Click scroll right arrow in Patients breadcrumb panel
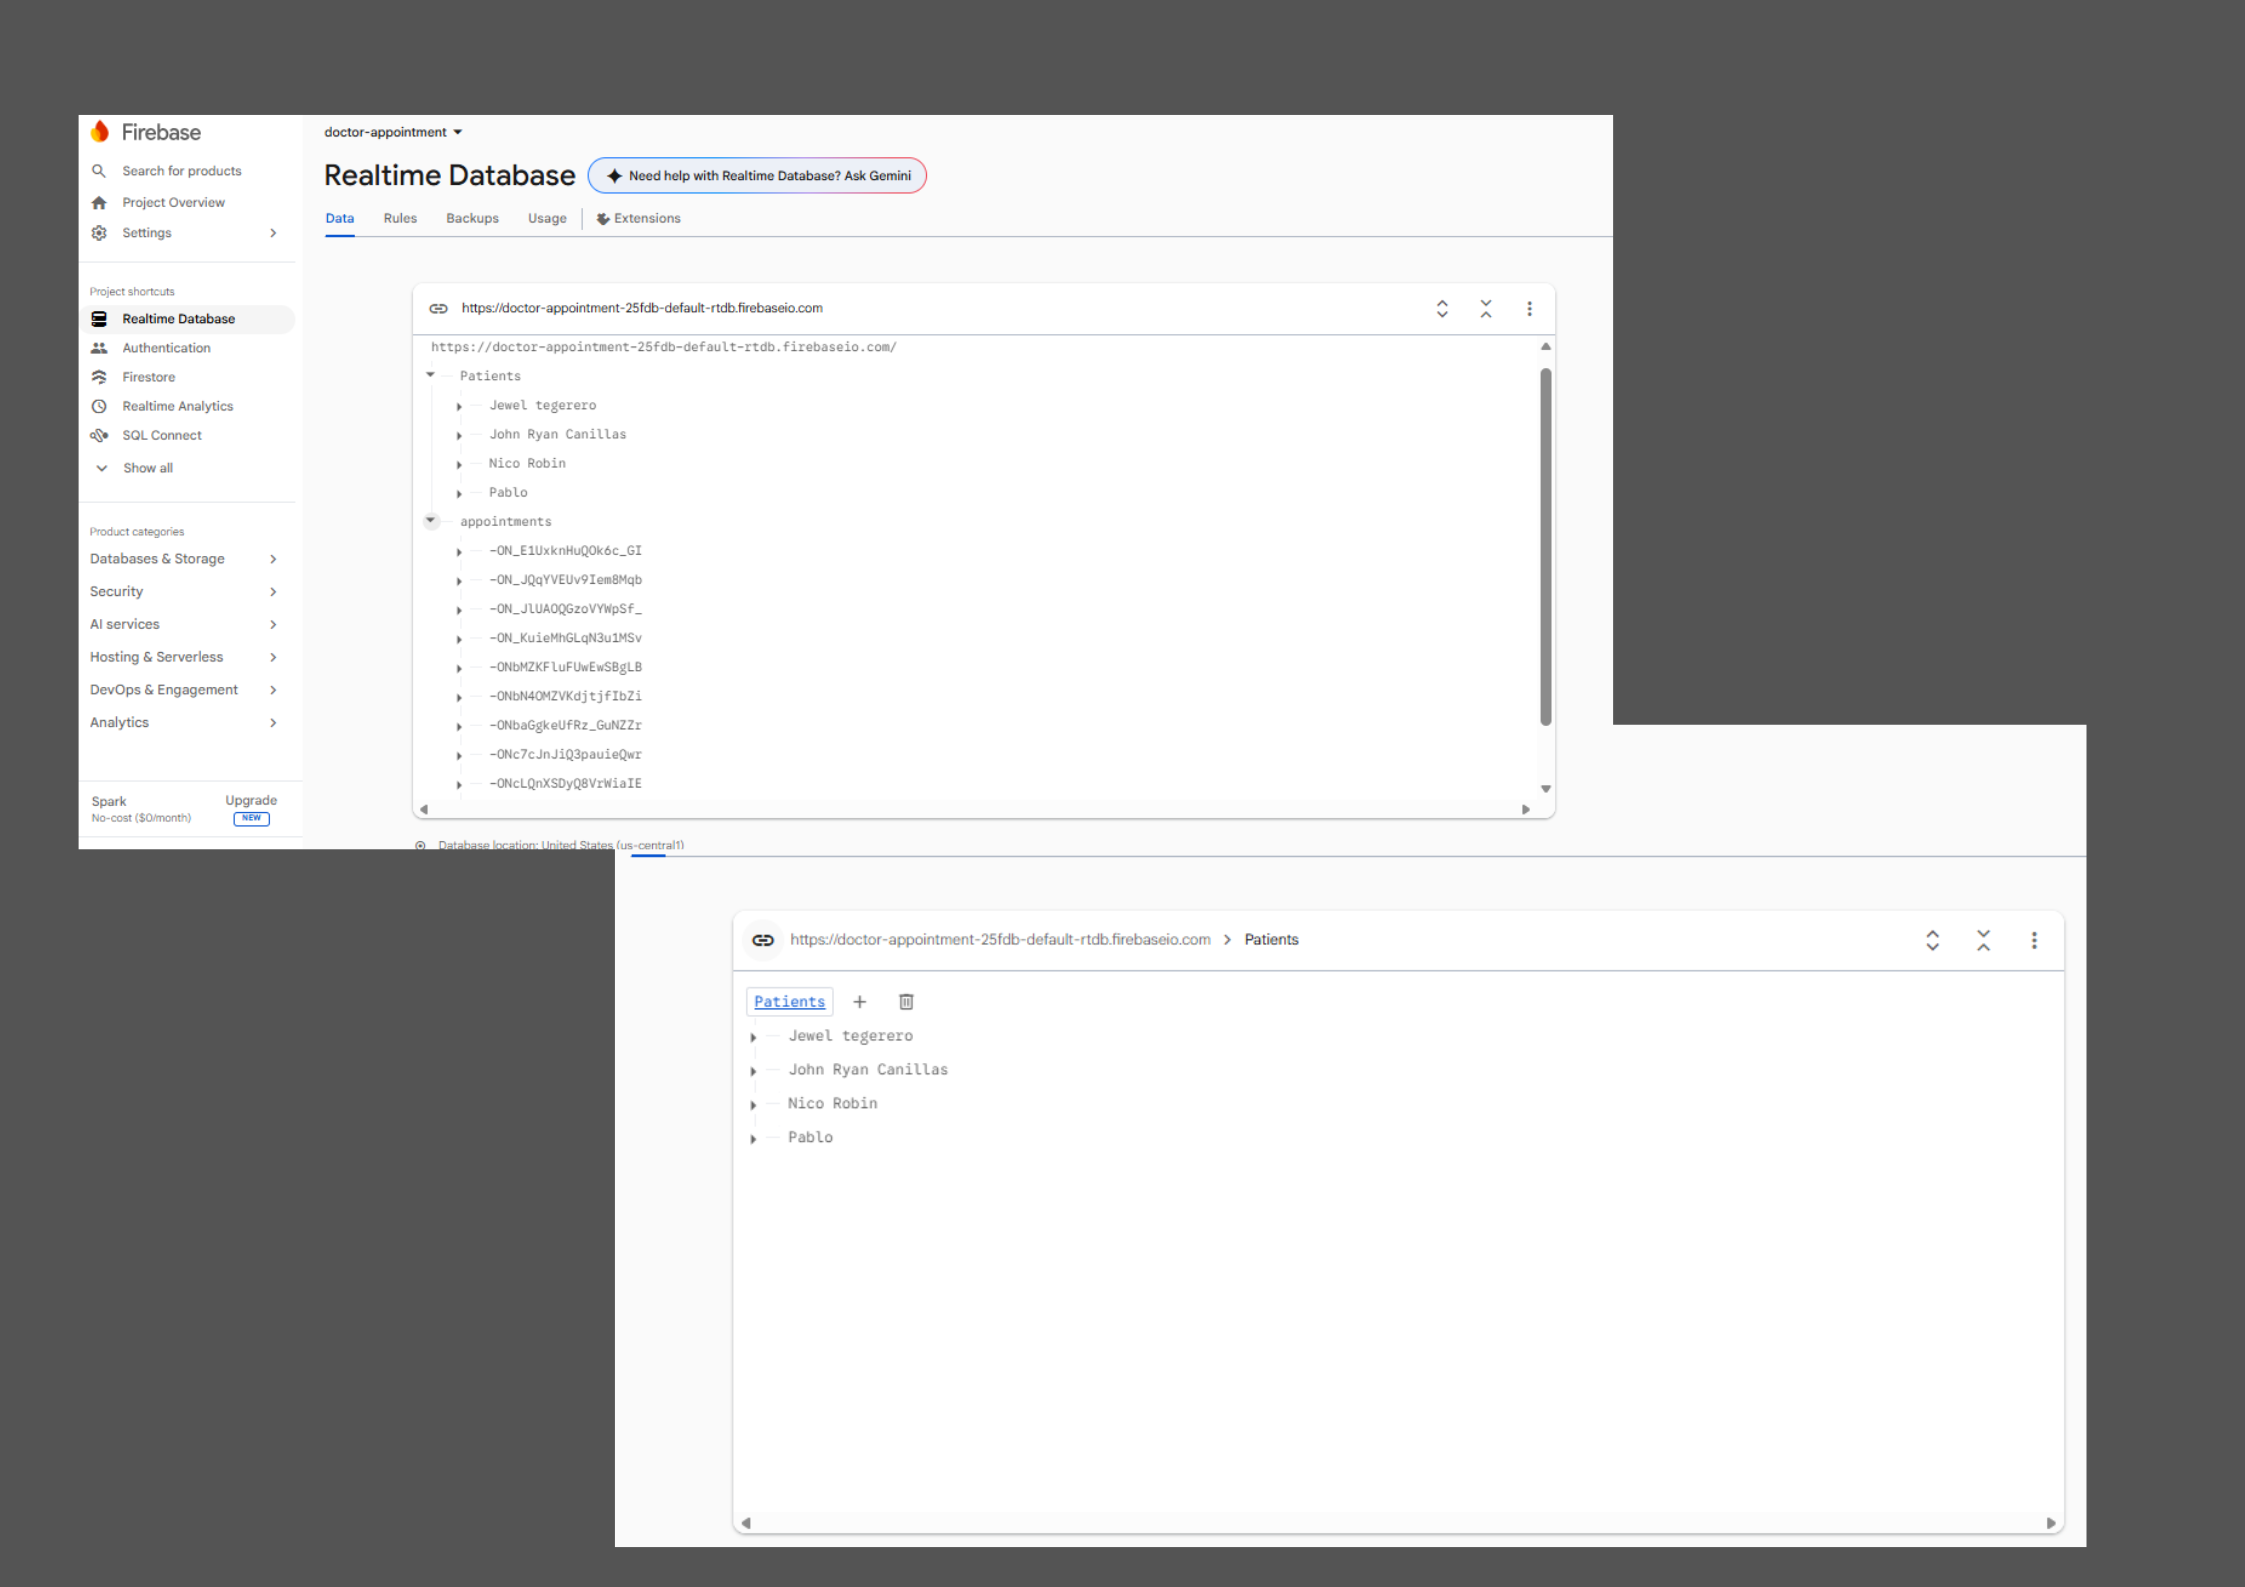The height and width of the screenshot is (1587, 2245). pyautogui.click(x=2051, y=1523)
